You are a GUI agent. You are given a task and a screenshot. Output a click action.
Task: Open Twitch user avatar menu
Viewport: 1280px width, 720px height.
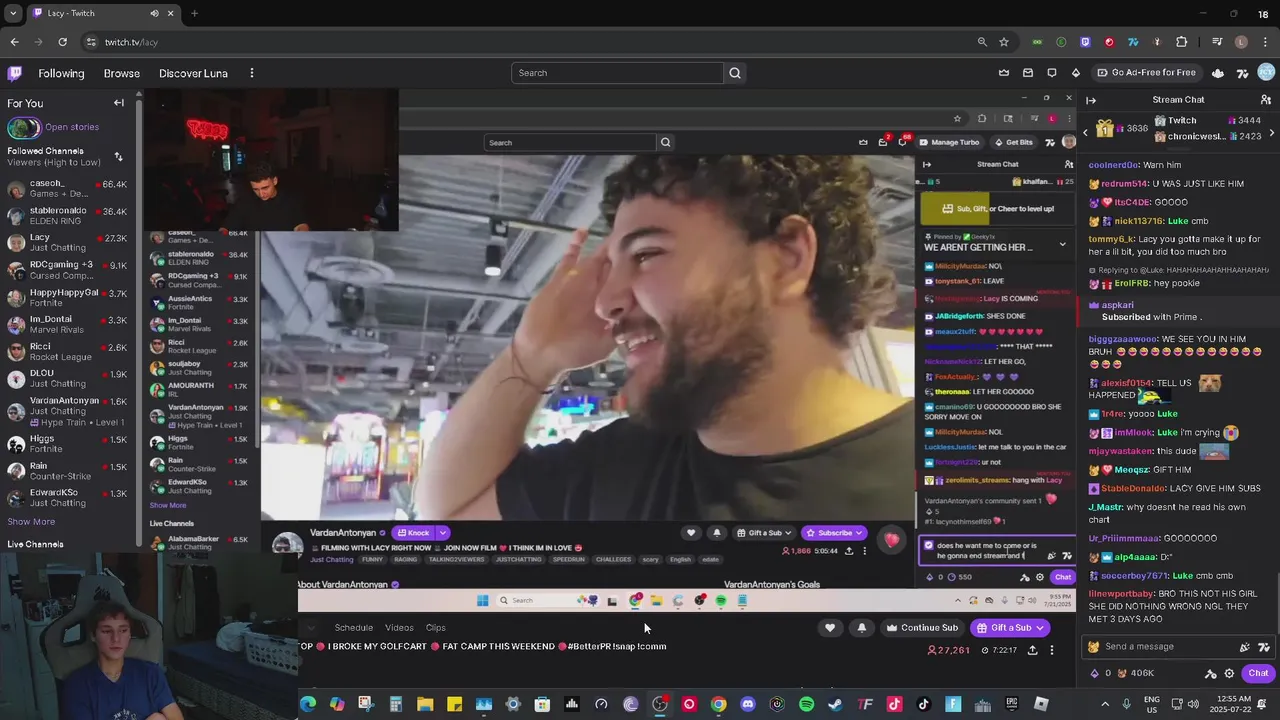[x=1266, y=73]
